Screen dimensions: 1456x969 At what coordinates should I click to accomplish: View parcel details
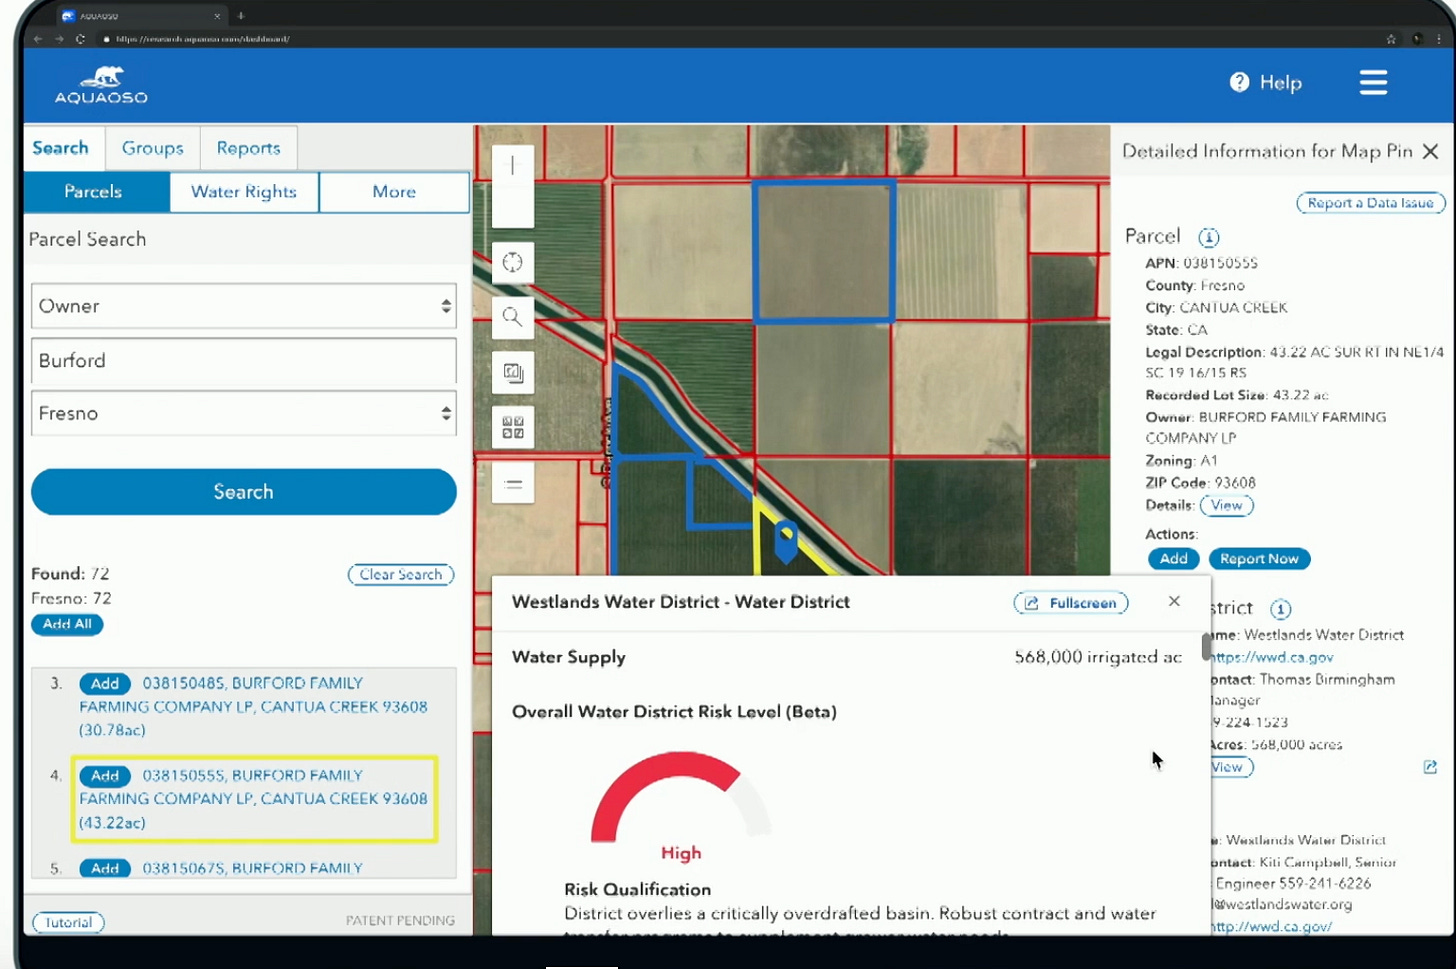coord(1226,506)
